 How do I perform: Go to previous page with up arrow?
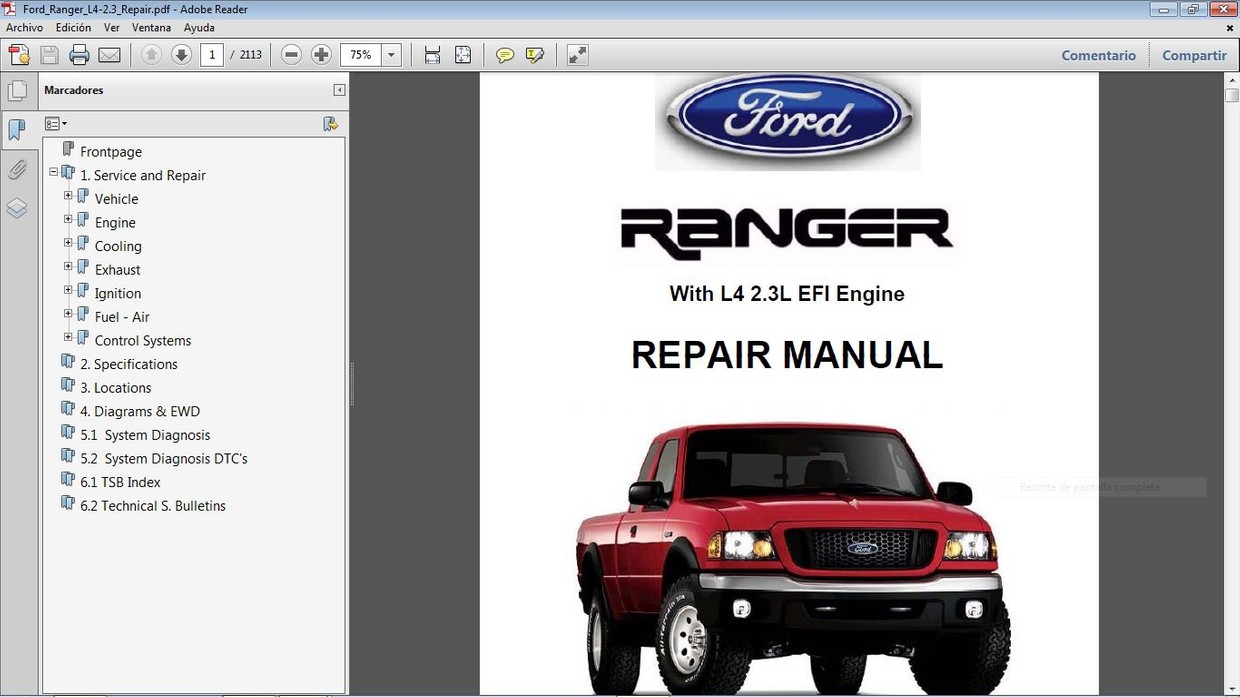[x=151, y=55]
